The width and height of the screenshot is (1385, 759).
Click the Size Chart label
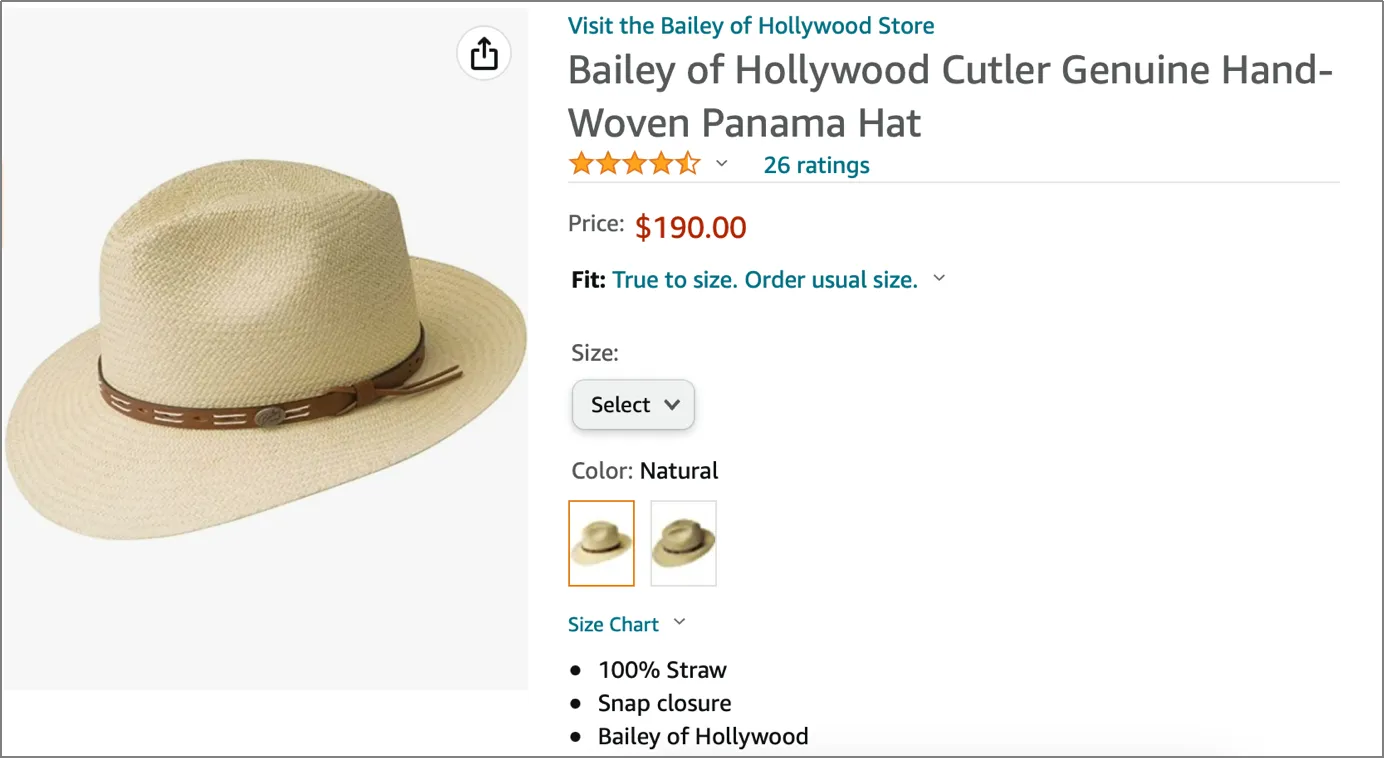pos(613,622)
